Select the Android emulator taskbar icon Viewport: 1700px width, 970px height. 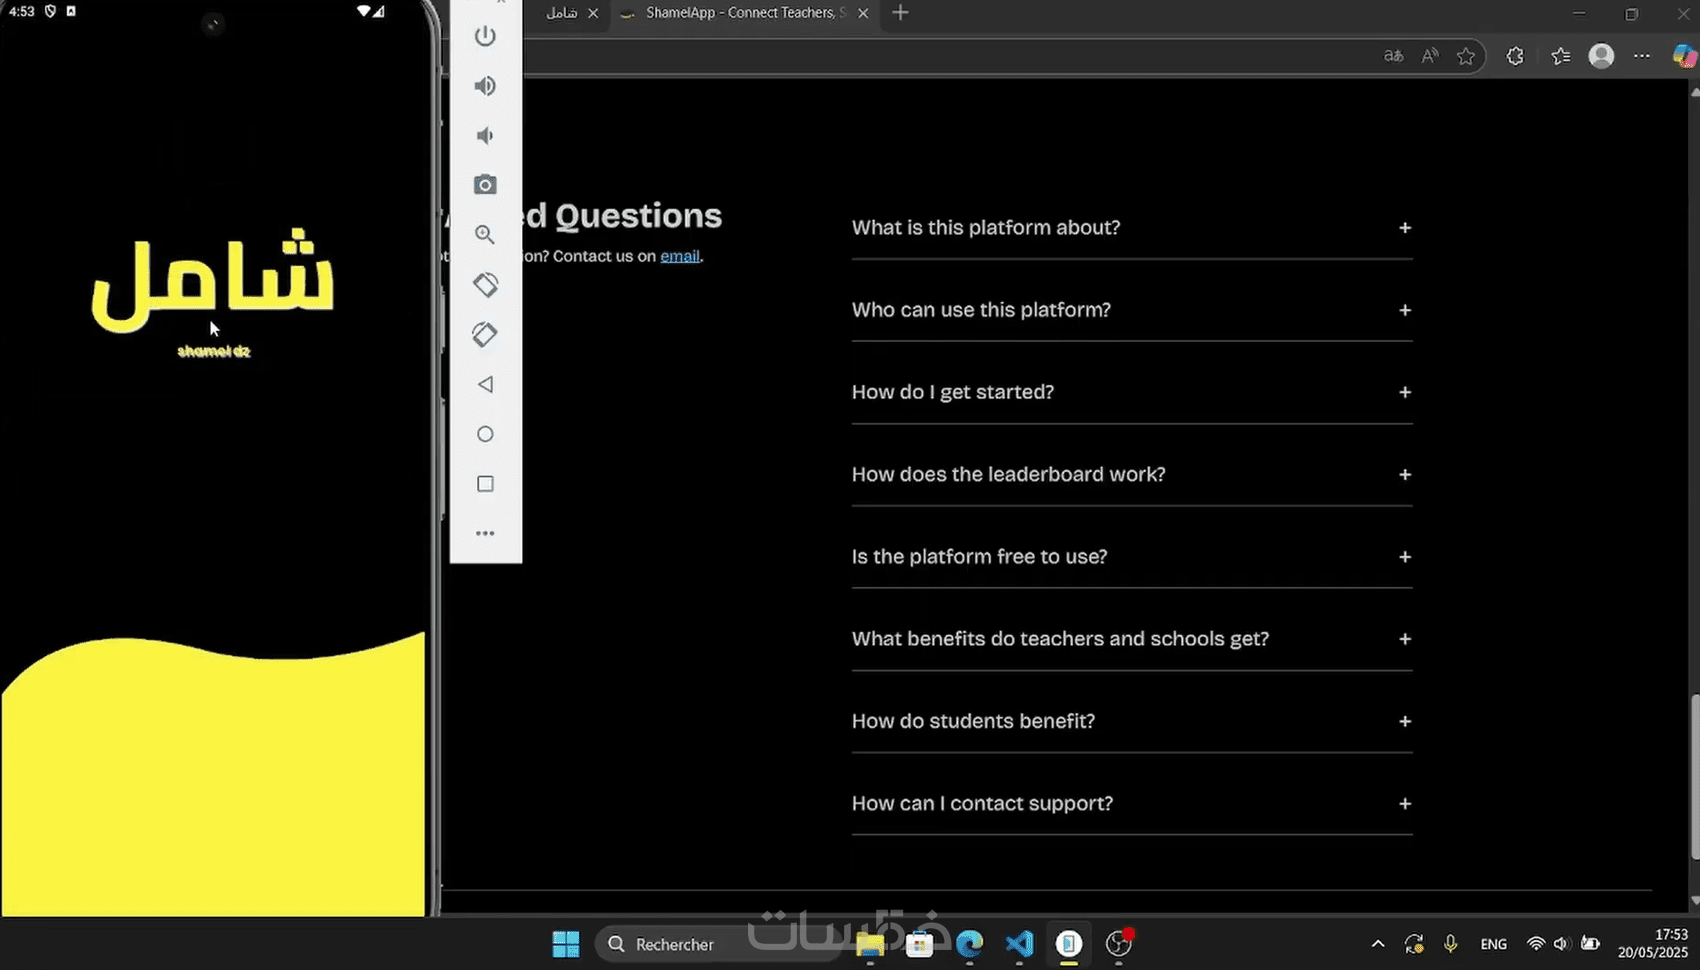pyautogui.click(x=1069, y=944)
